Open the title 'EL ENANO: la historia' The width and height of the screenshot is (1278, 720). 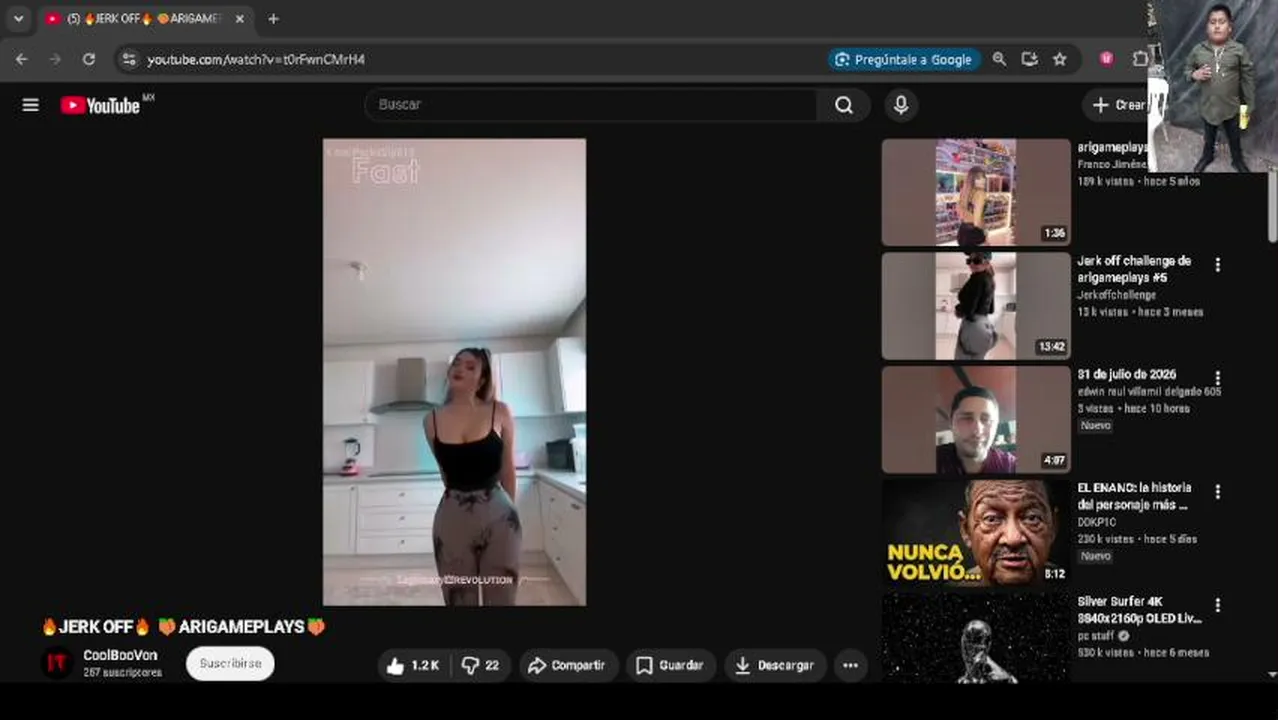tap(1134, 496)
